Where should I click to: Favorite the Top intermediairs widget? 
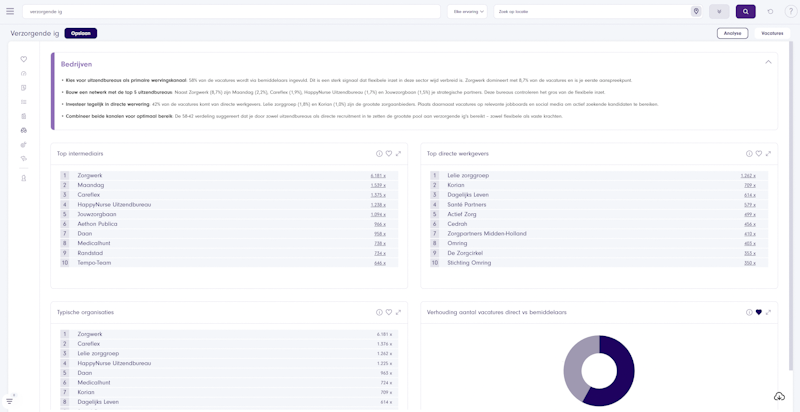[x=389, y=153]
